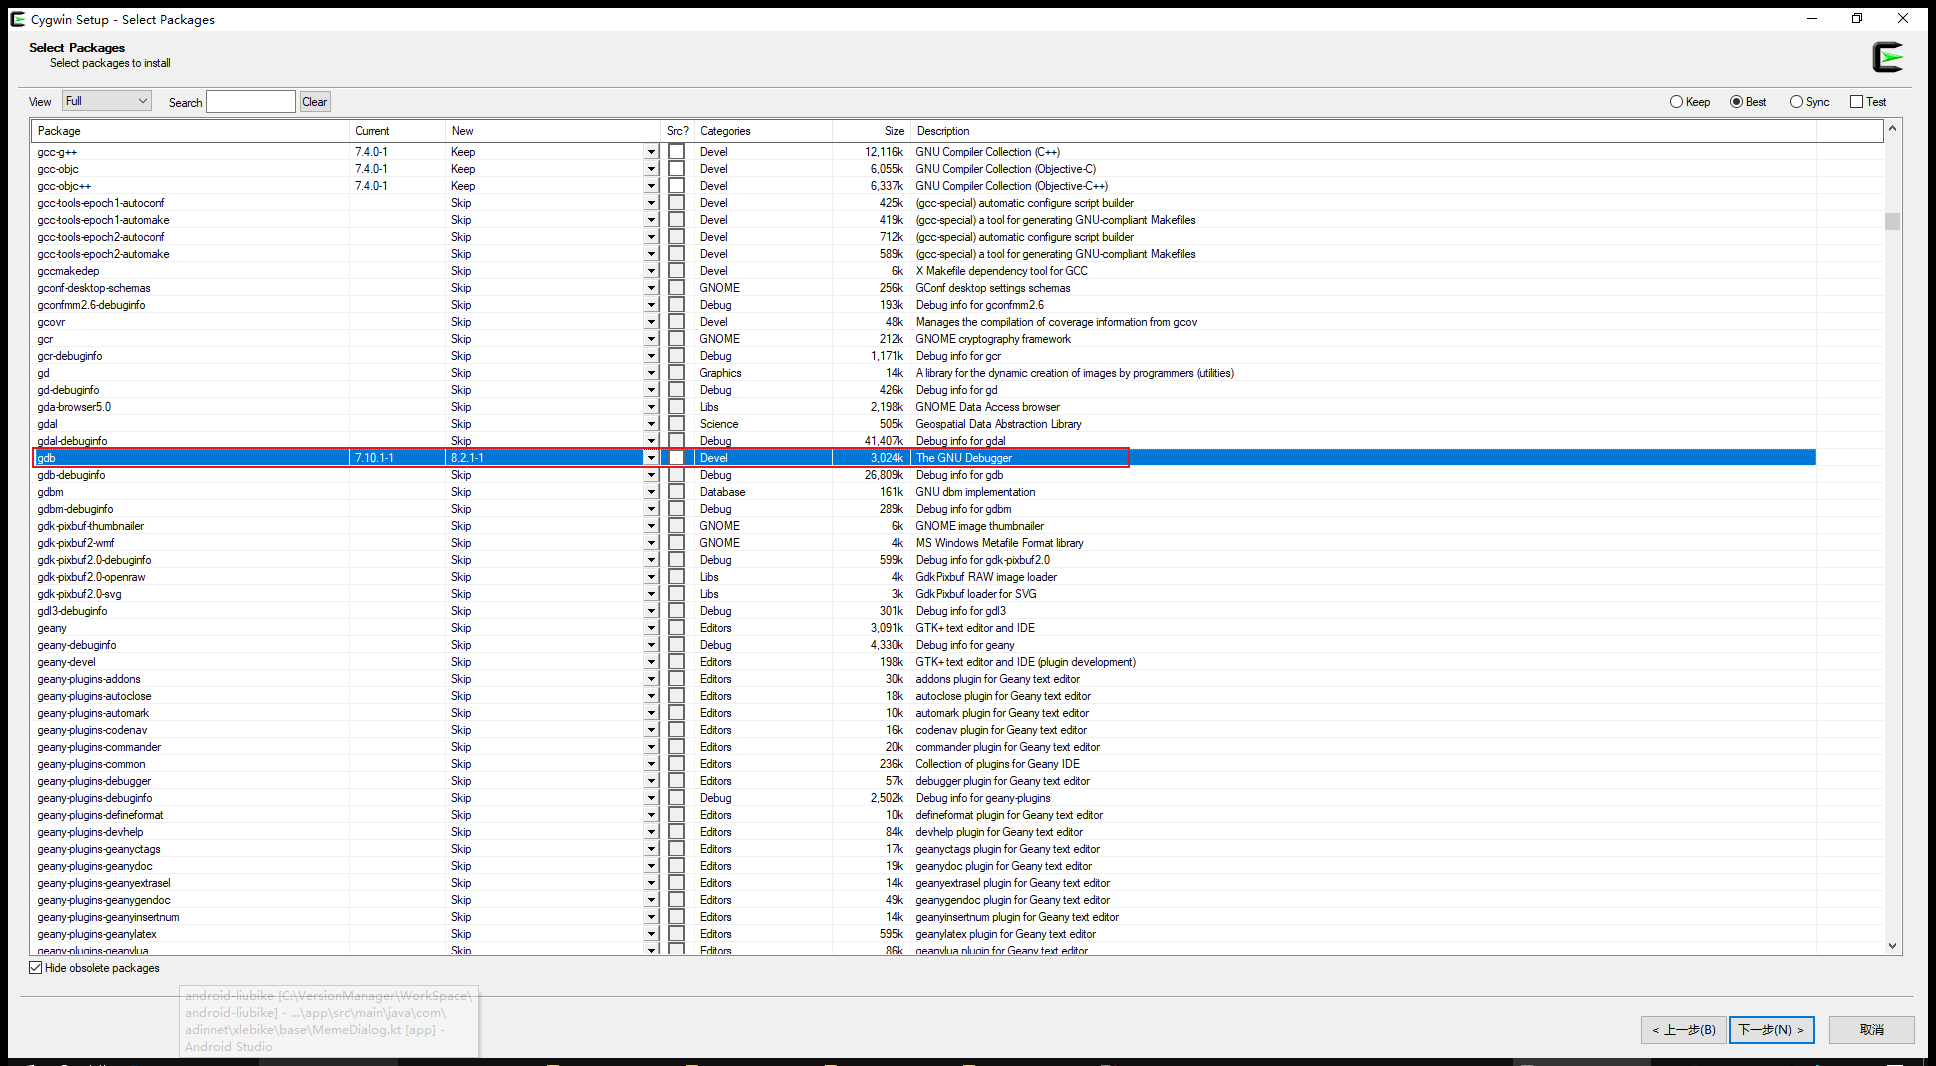The height and width of the screenshot is (1066, 1936).
Task: Open the New version dropdown for geany-plugins-debugger
Action: coord(651,781)
